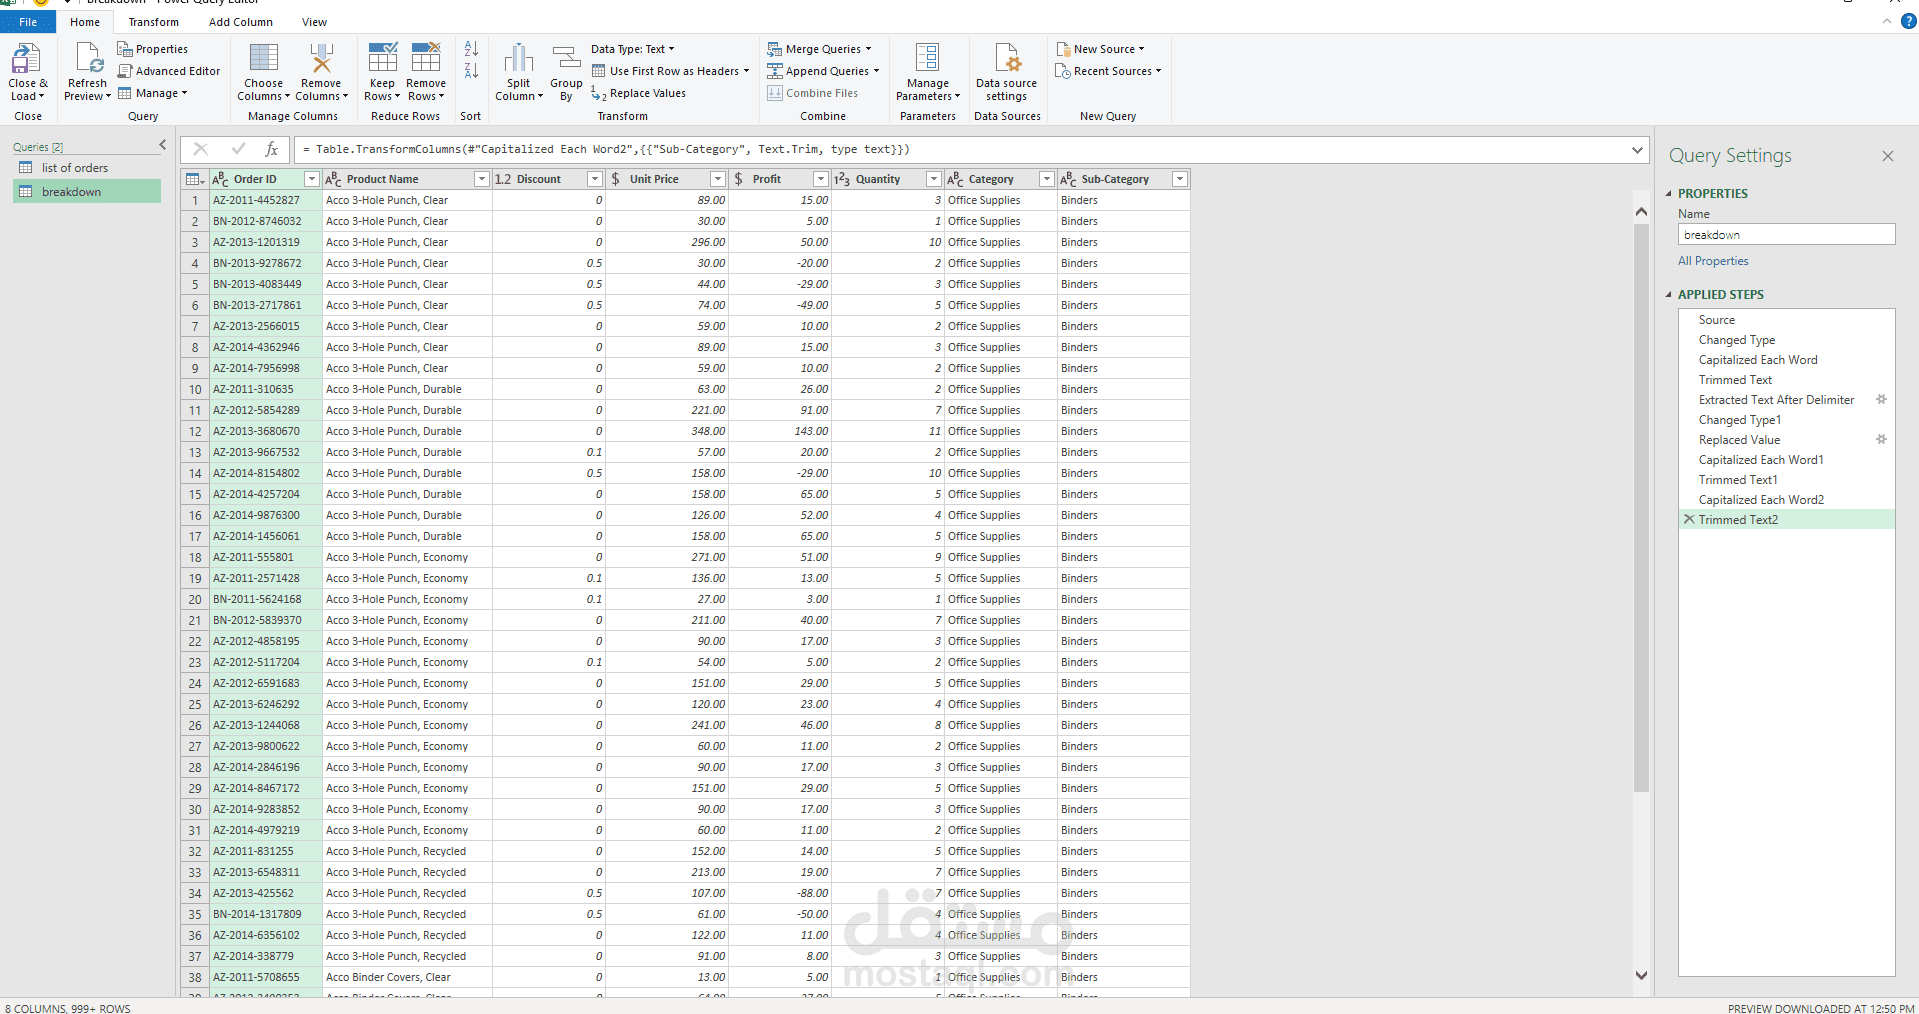
Task: Collapse the ribbon with the caret
Action: 1887,21
